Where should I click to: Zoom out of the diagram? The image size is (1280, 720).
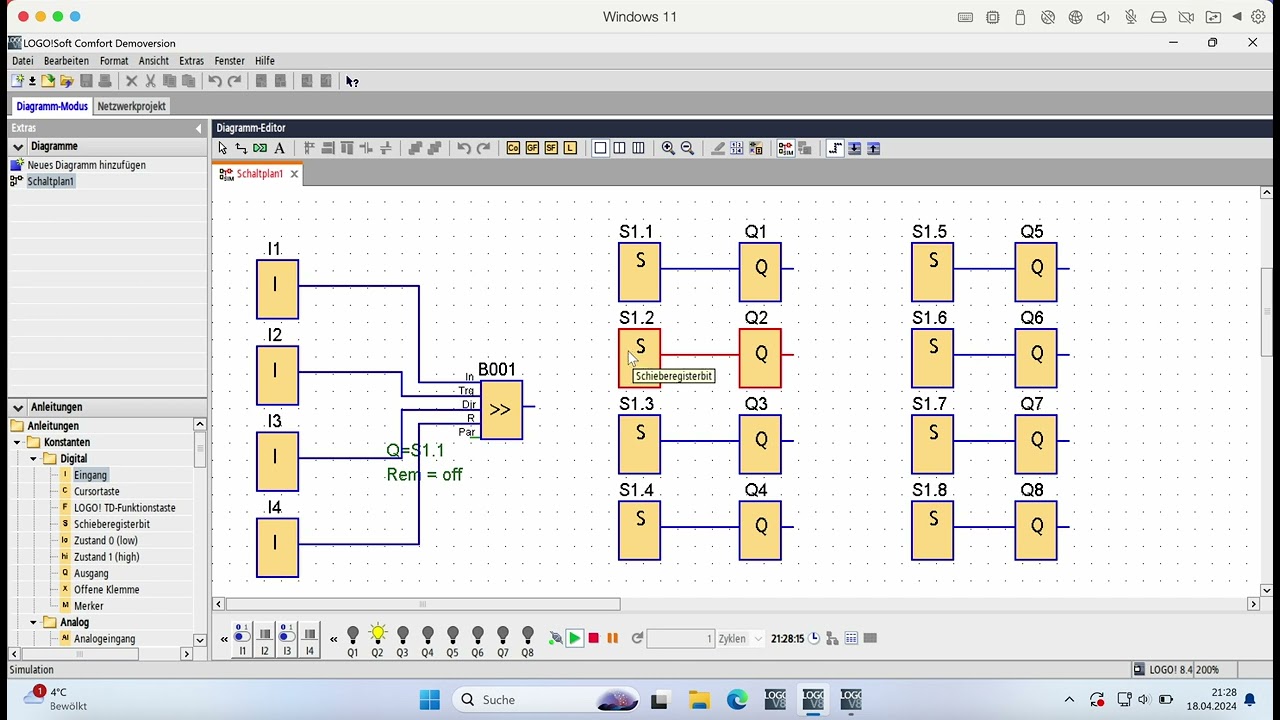tap(687, 148)
